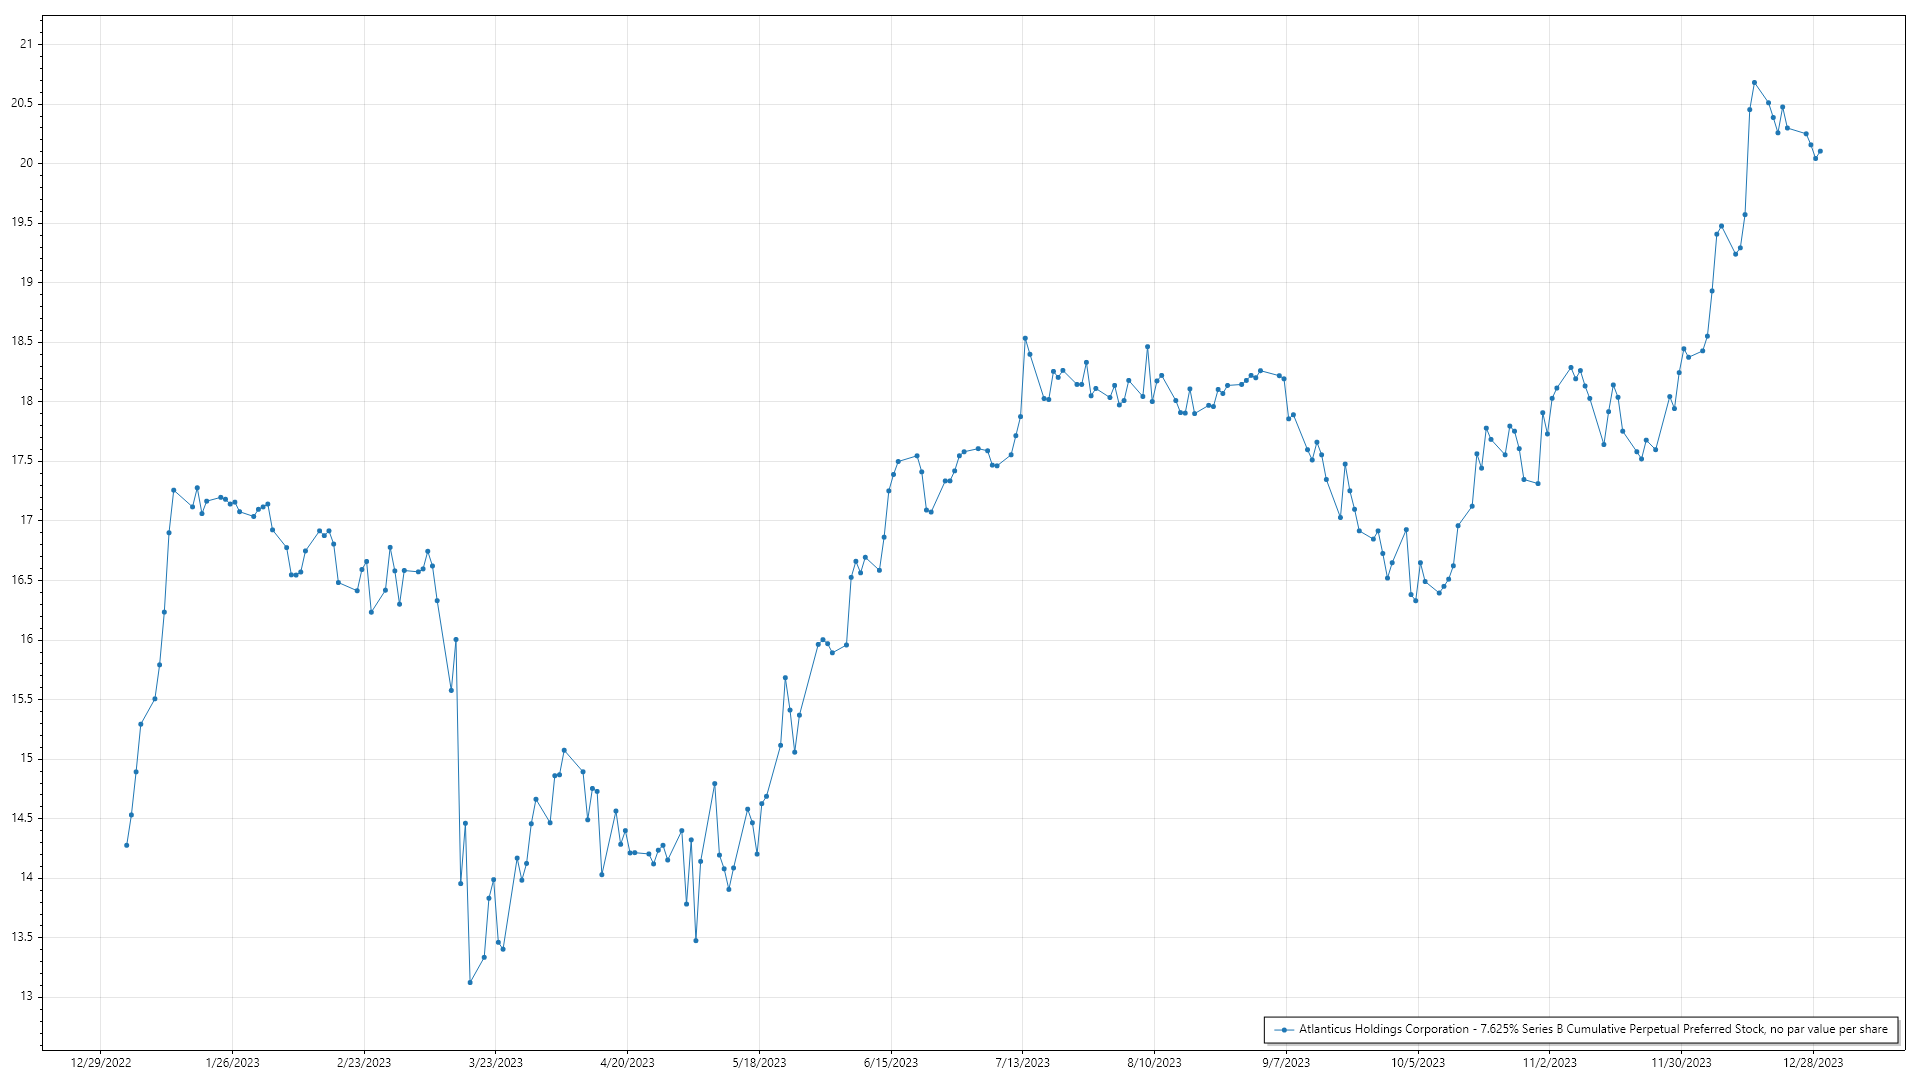The width and height of the screenshot is (1920, 1080).
Task: Click the Atlanticus Holdings legend label text
Action: tap(1593, 1029)
